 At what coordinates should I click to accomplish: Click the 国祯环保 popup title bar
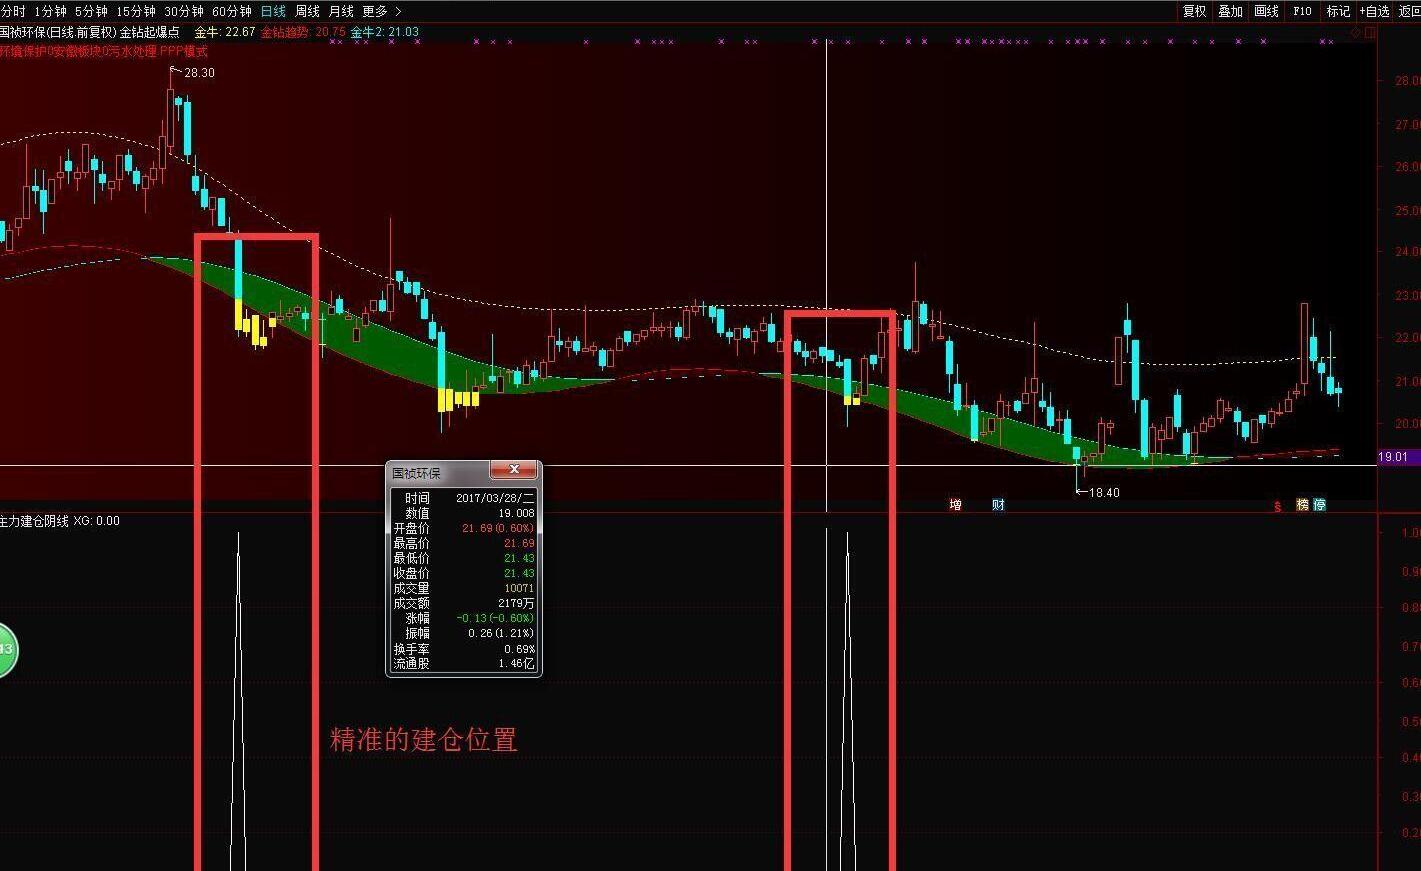pos(438,472)
